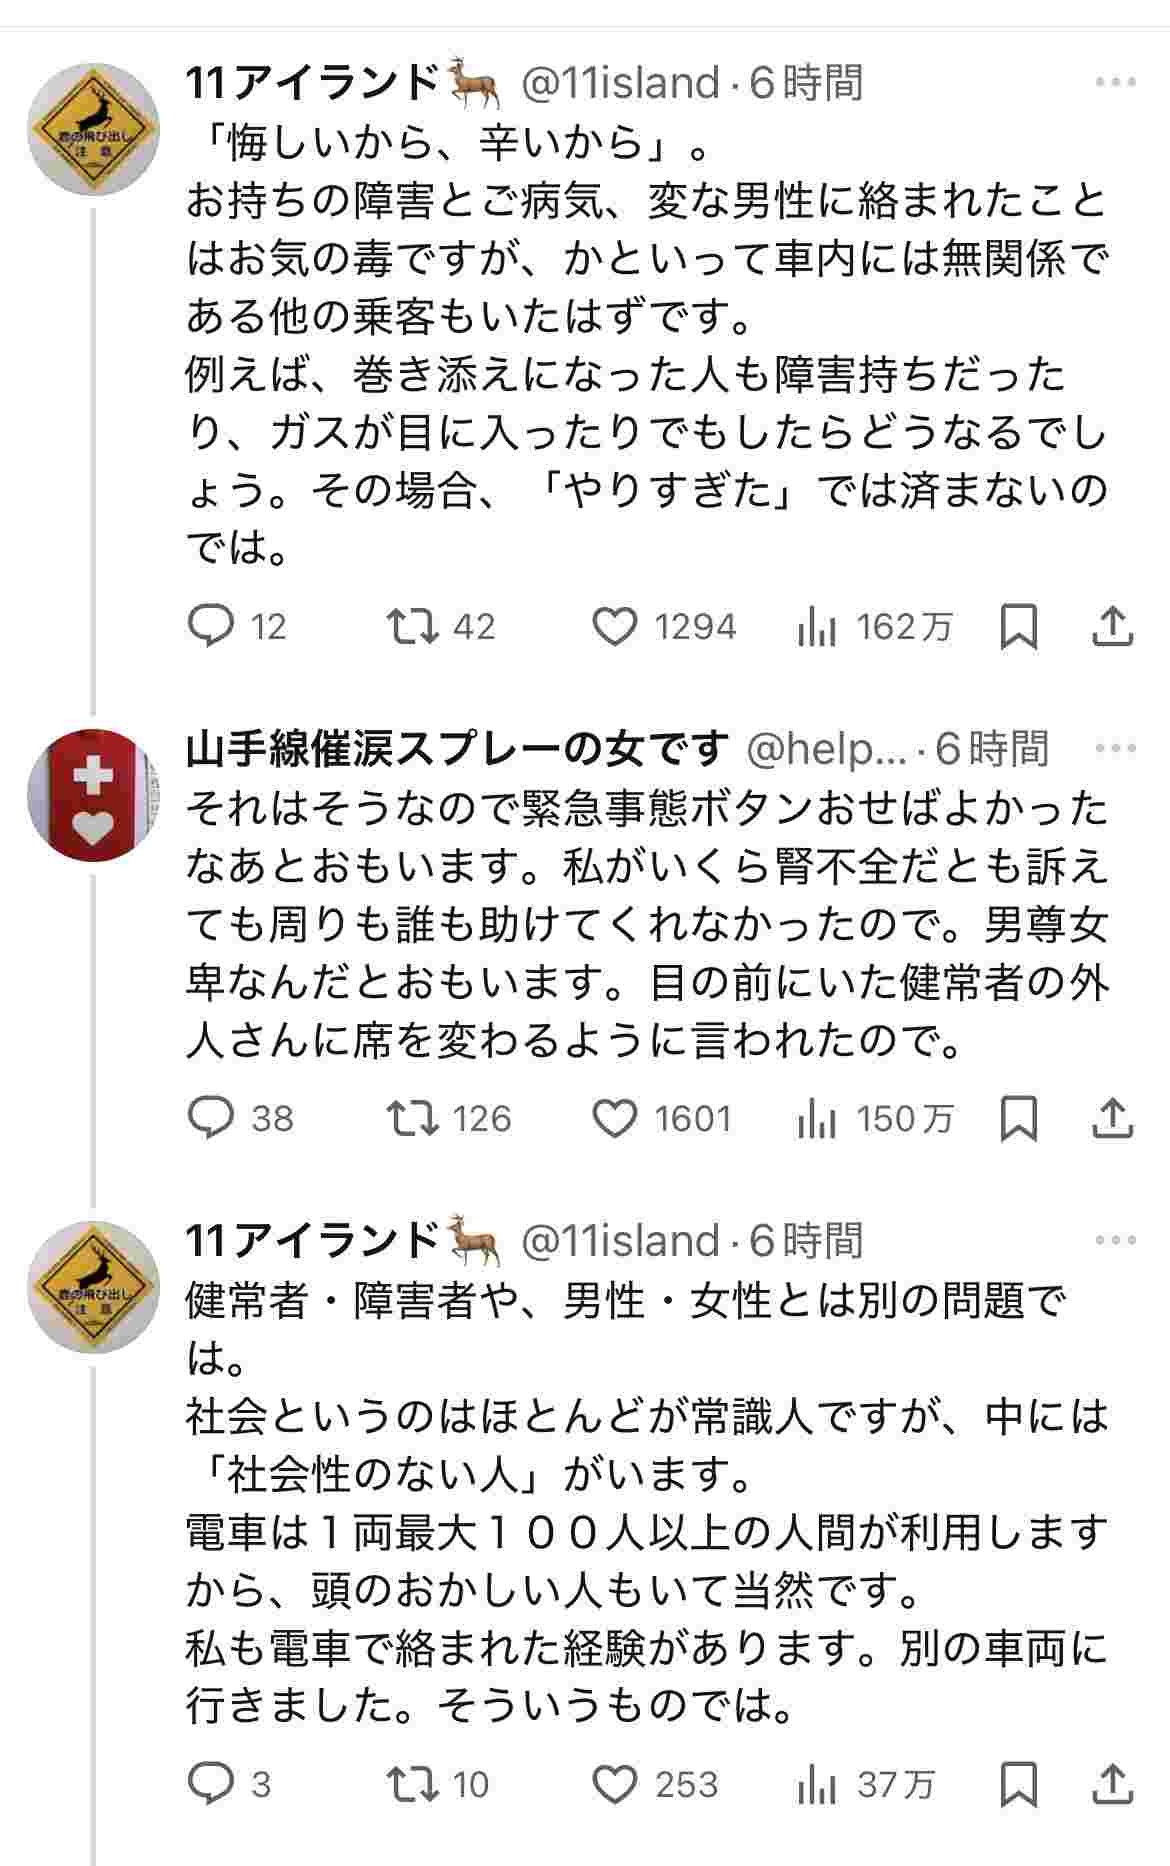The image size is (1170, 1866).
Task: Open the @11island handle on first tweet
Action: (620, 83)
